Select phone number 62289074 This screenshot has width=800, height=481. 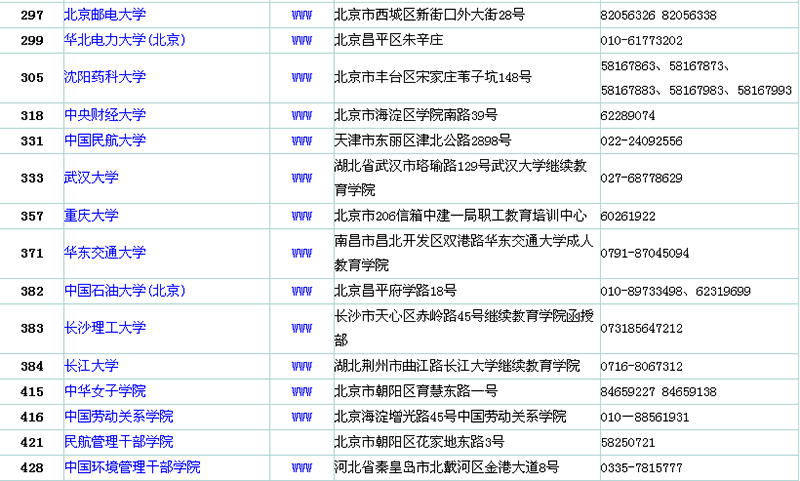click(x=628, y=116)
